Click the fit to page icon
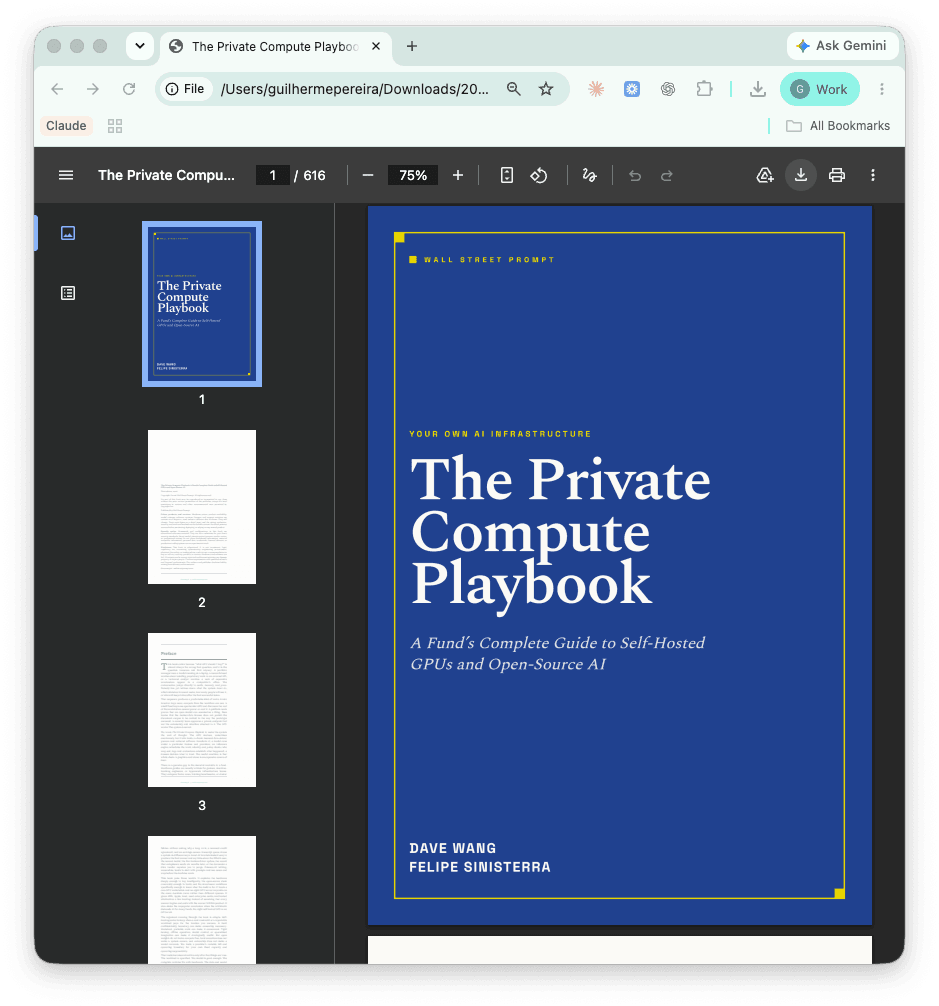This screenshot has height=1006, width=939. (x=507, y=175)
